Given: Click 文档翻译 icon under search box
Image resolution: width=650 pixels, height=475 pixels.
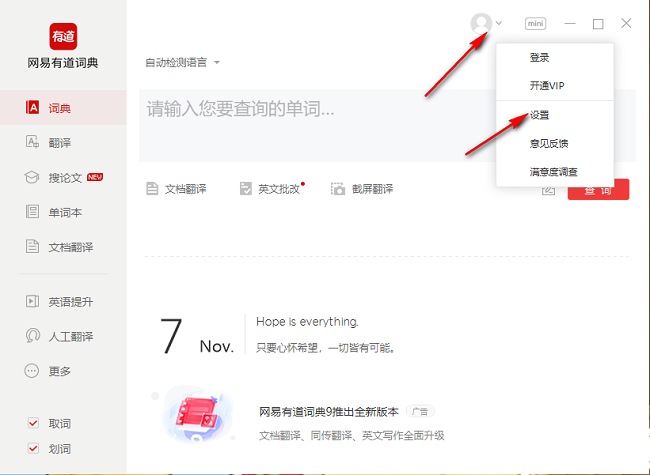Looking at the screenshot, I should (153, 189).
